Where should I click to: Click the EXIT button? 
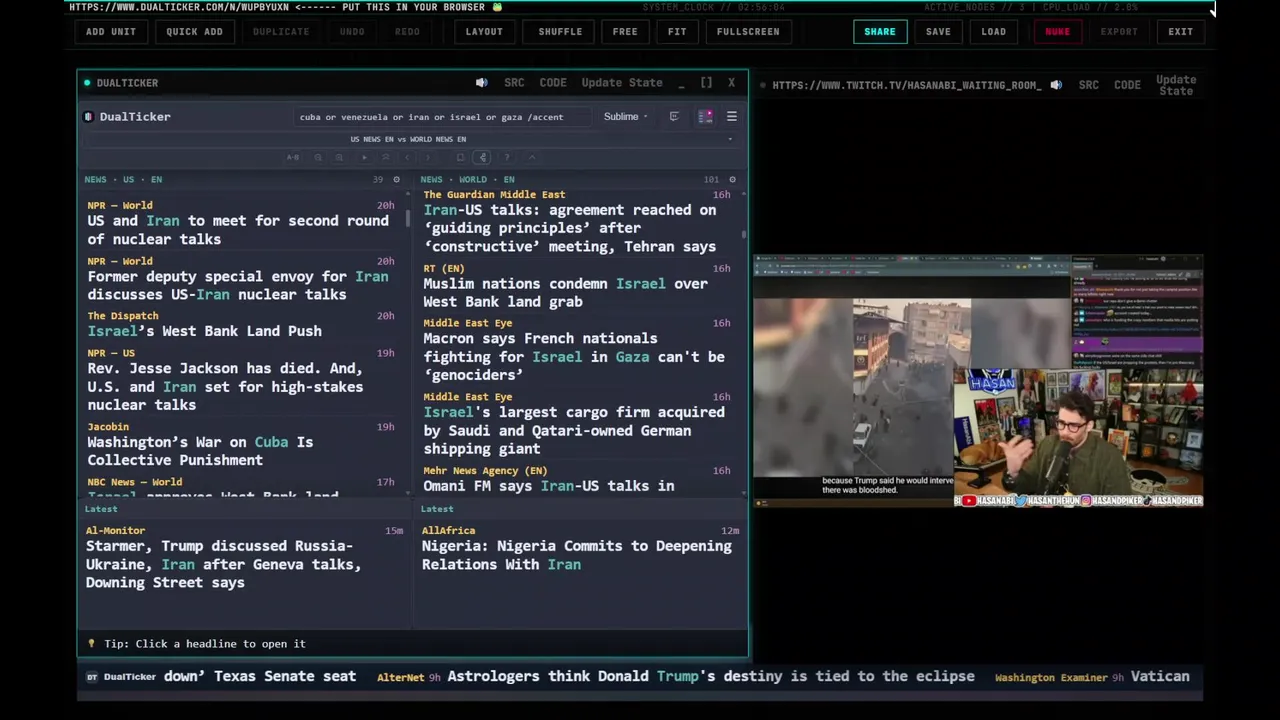pos(1181,32)
